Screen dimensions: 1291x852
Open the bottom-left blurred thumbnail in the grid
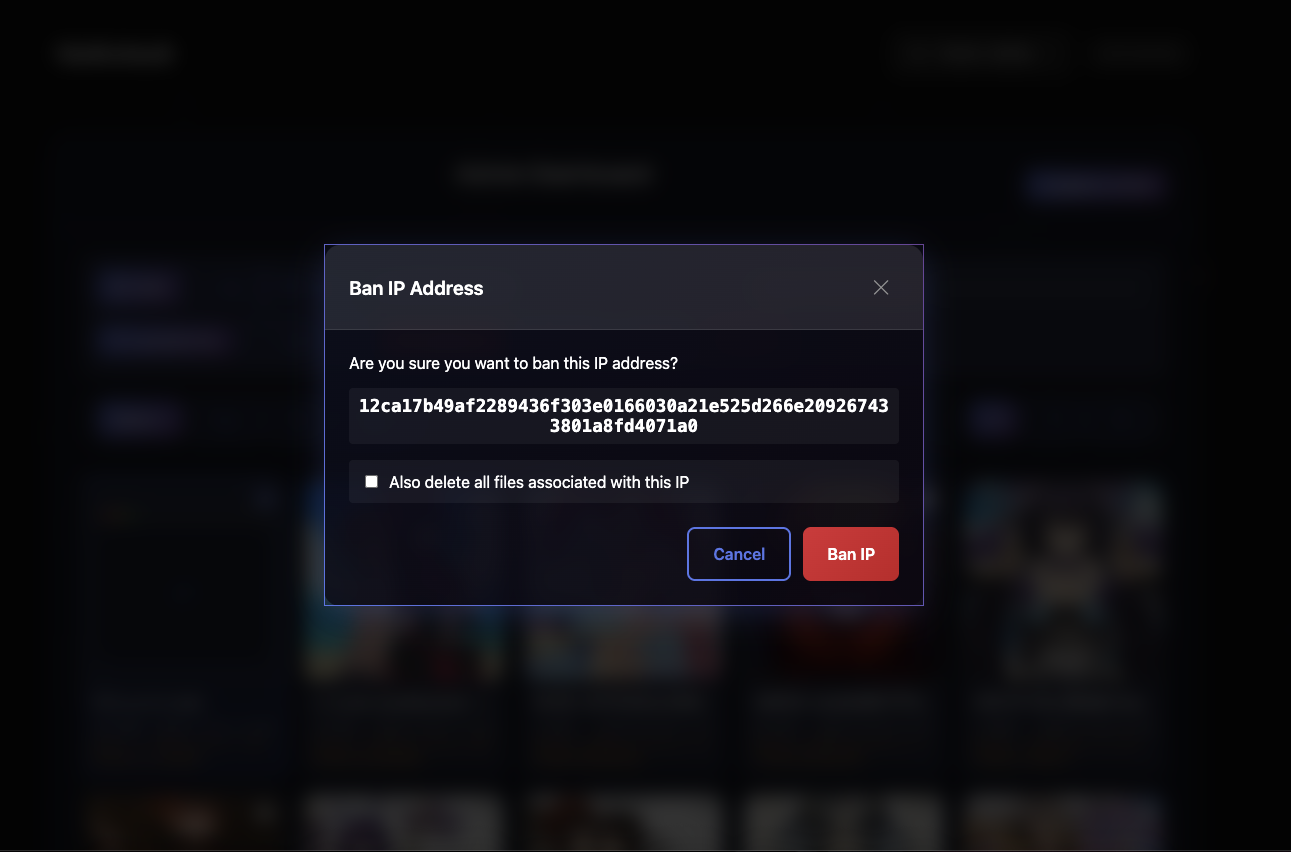[184, 822]
